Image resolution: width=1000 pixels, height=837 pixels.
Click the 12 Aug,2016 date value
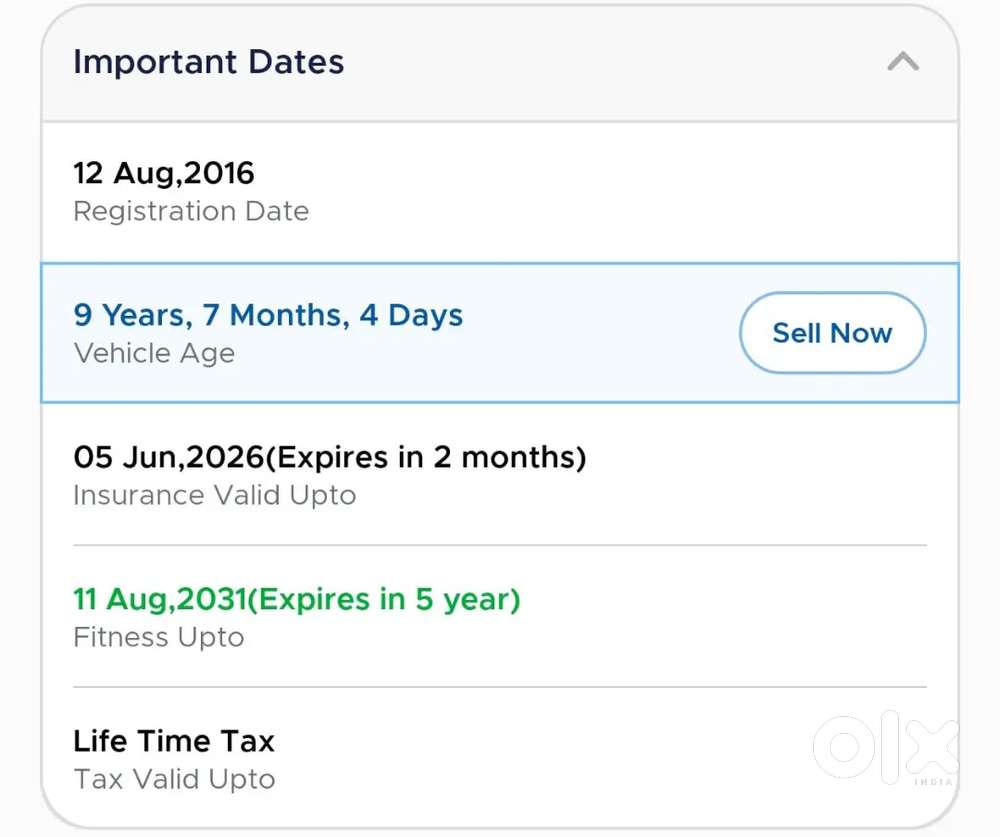tap(164, 173)
